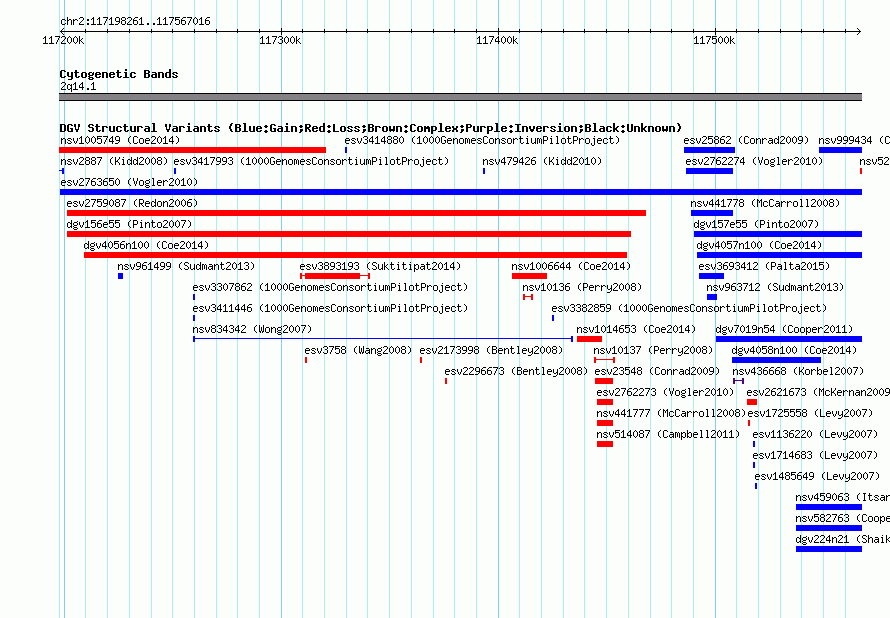Screen dimensions: 890x618
Task: Click nsv963712 (Sudmant2013) label
Action: click(775, 287)
